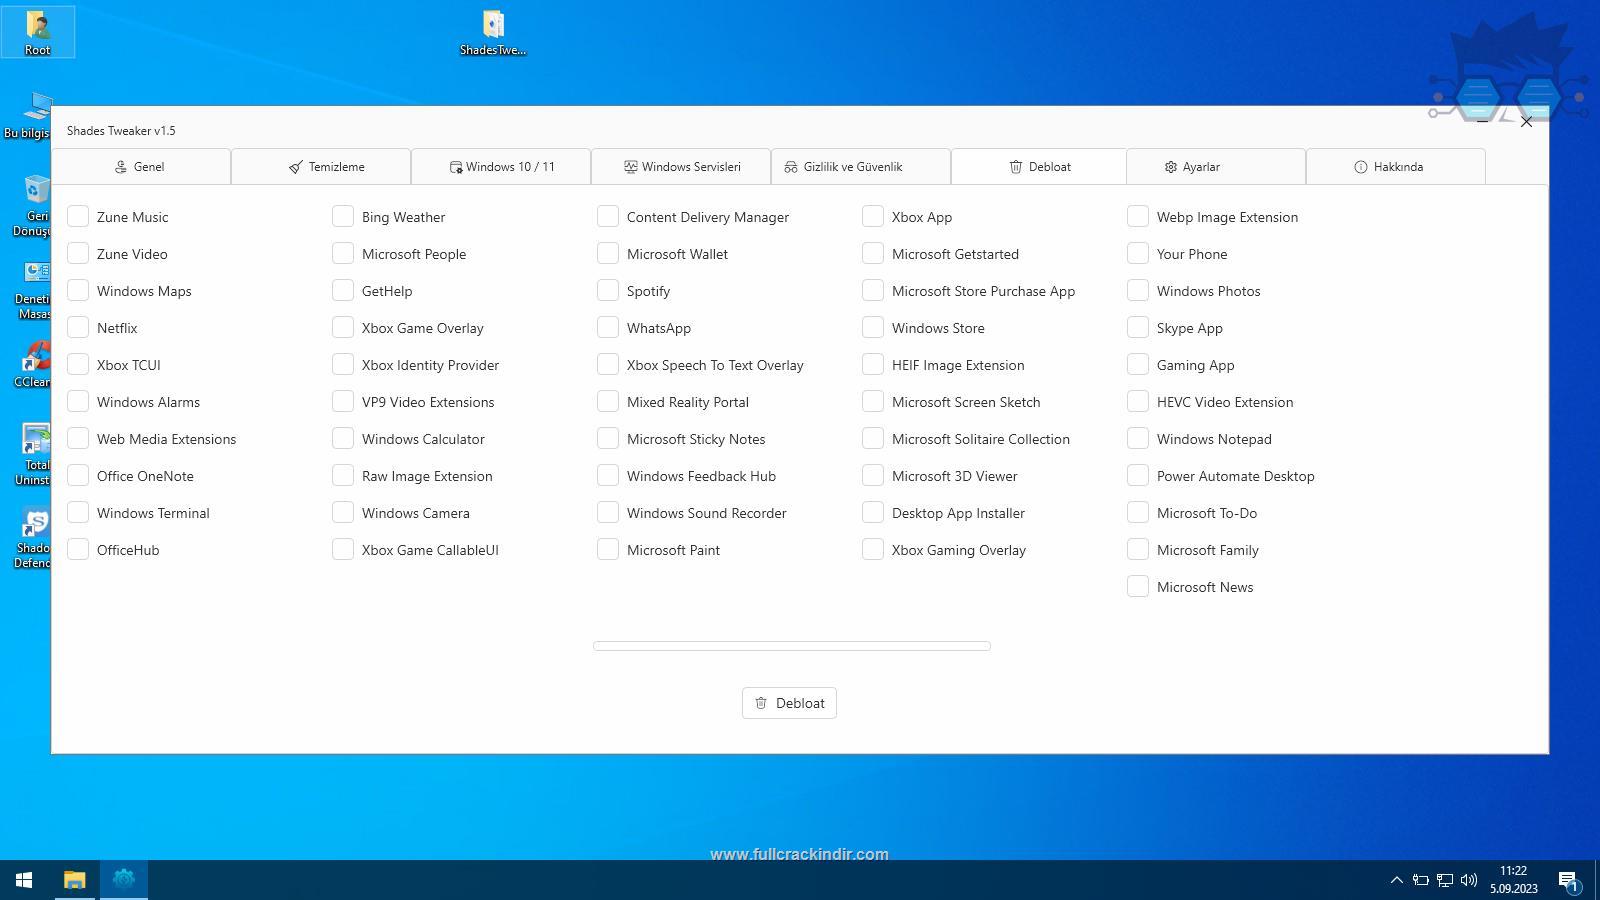Tick Microsoft Store Purchase App
This screenshot has height=900, width=1600.
click(x=873, y=290)
